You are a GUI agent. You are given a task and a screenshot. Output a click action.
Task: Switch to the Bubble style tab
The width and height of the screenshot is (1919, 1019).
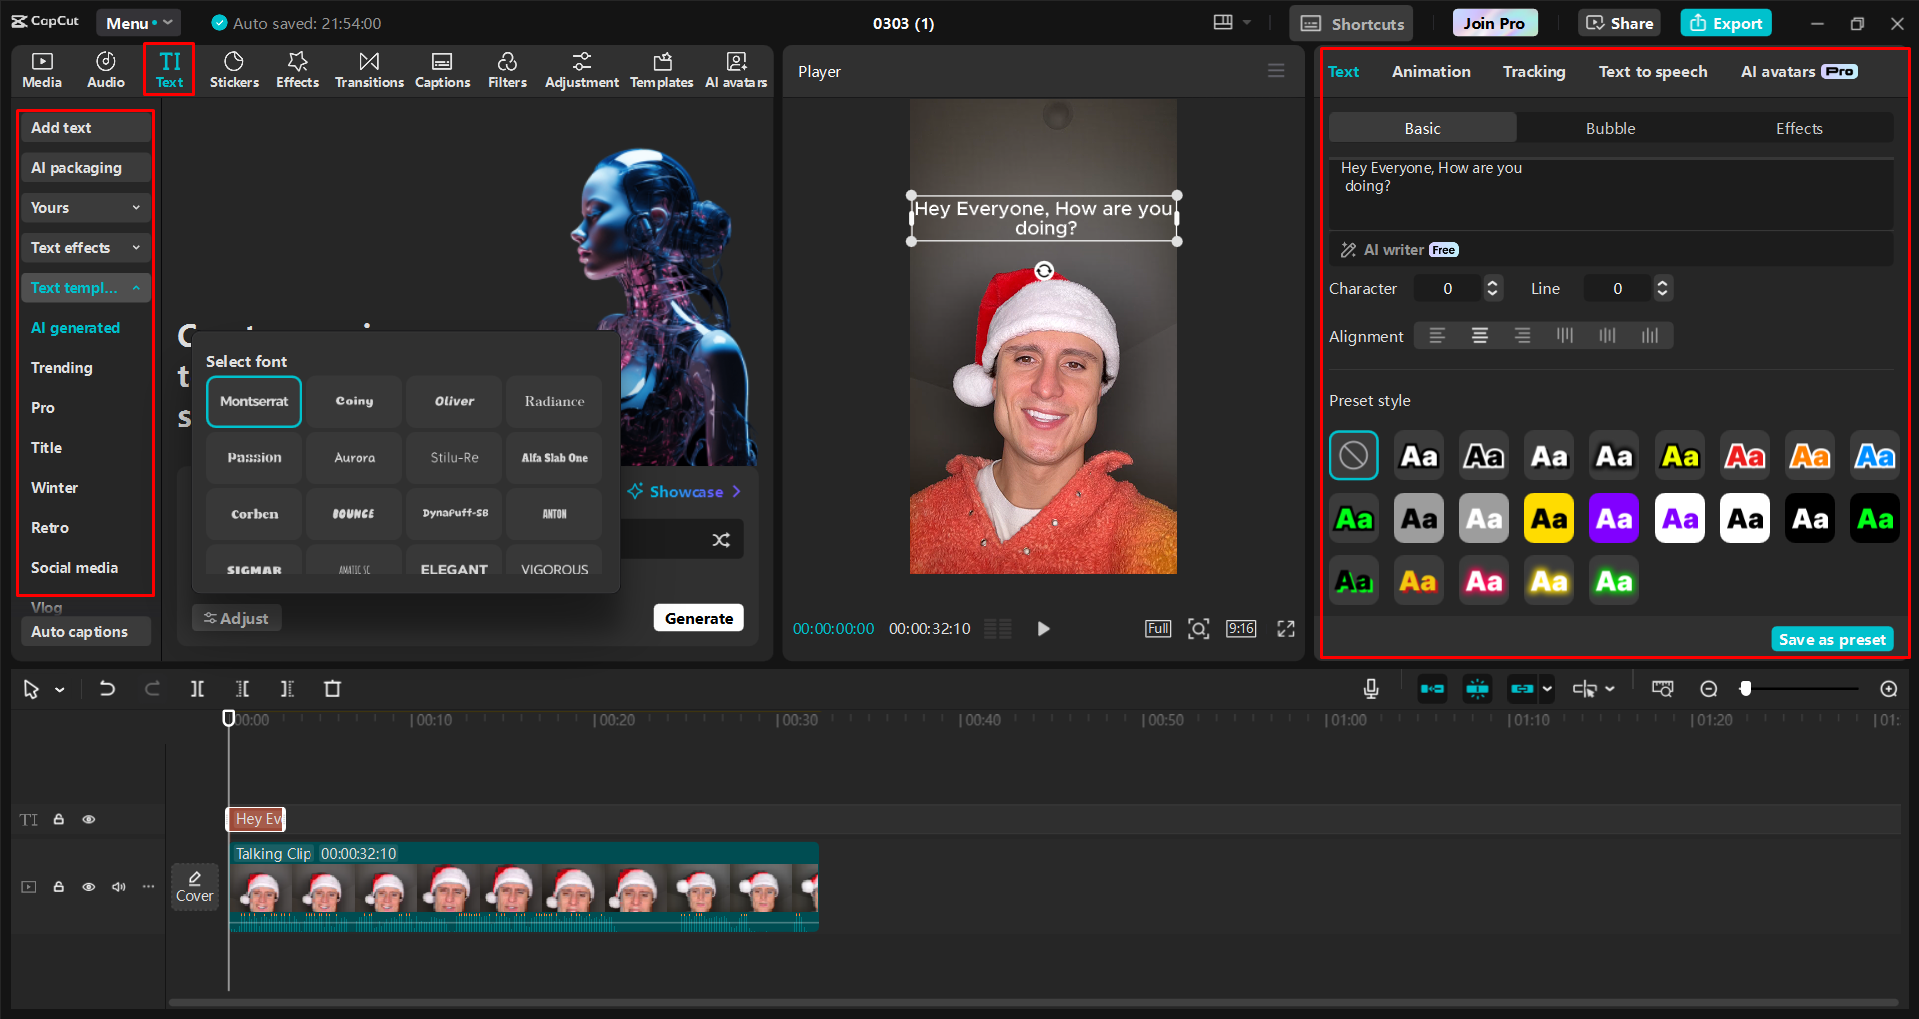pyautogui.click(x=1609, y=128)
